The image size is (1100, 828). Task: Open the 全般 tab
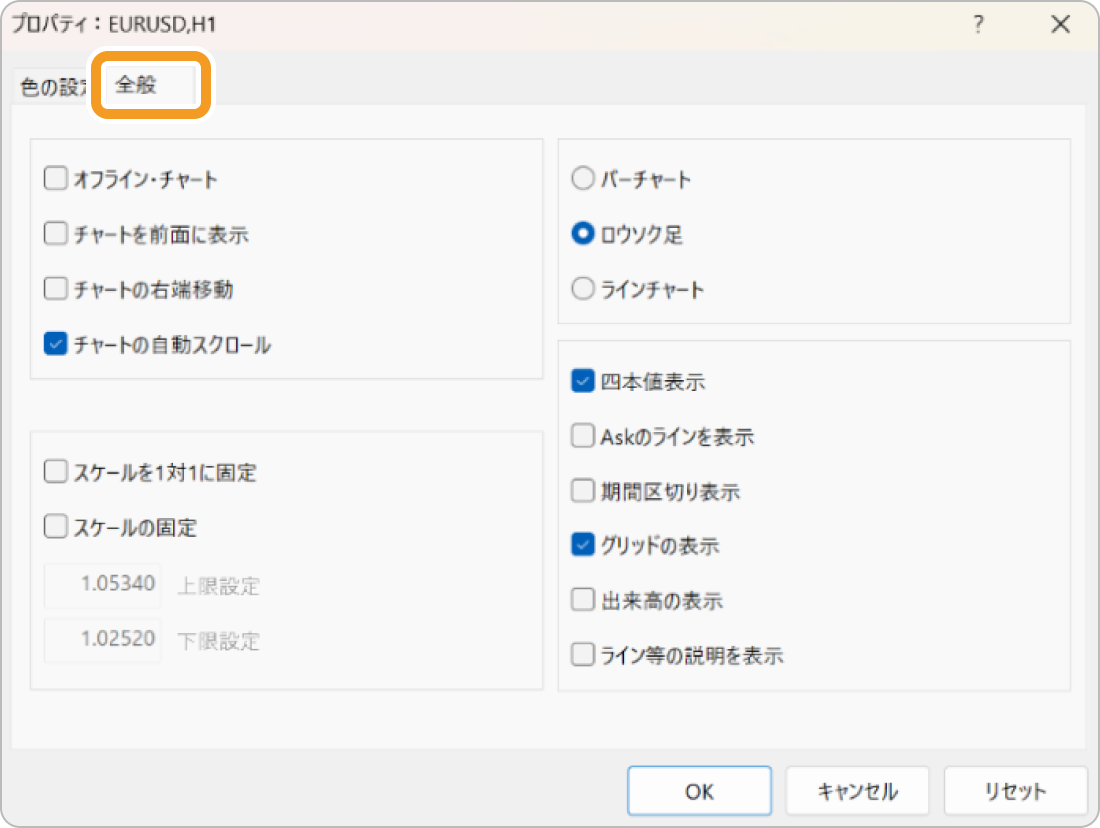click(150, 85)
